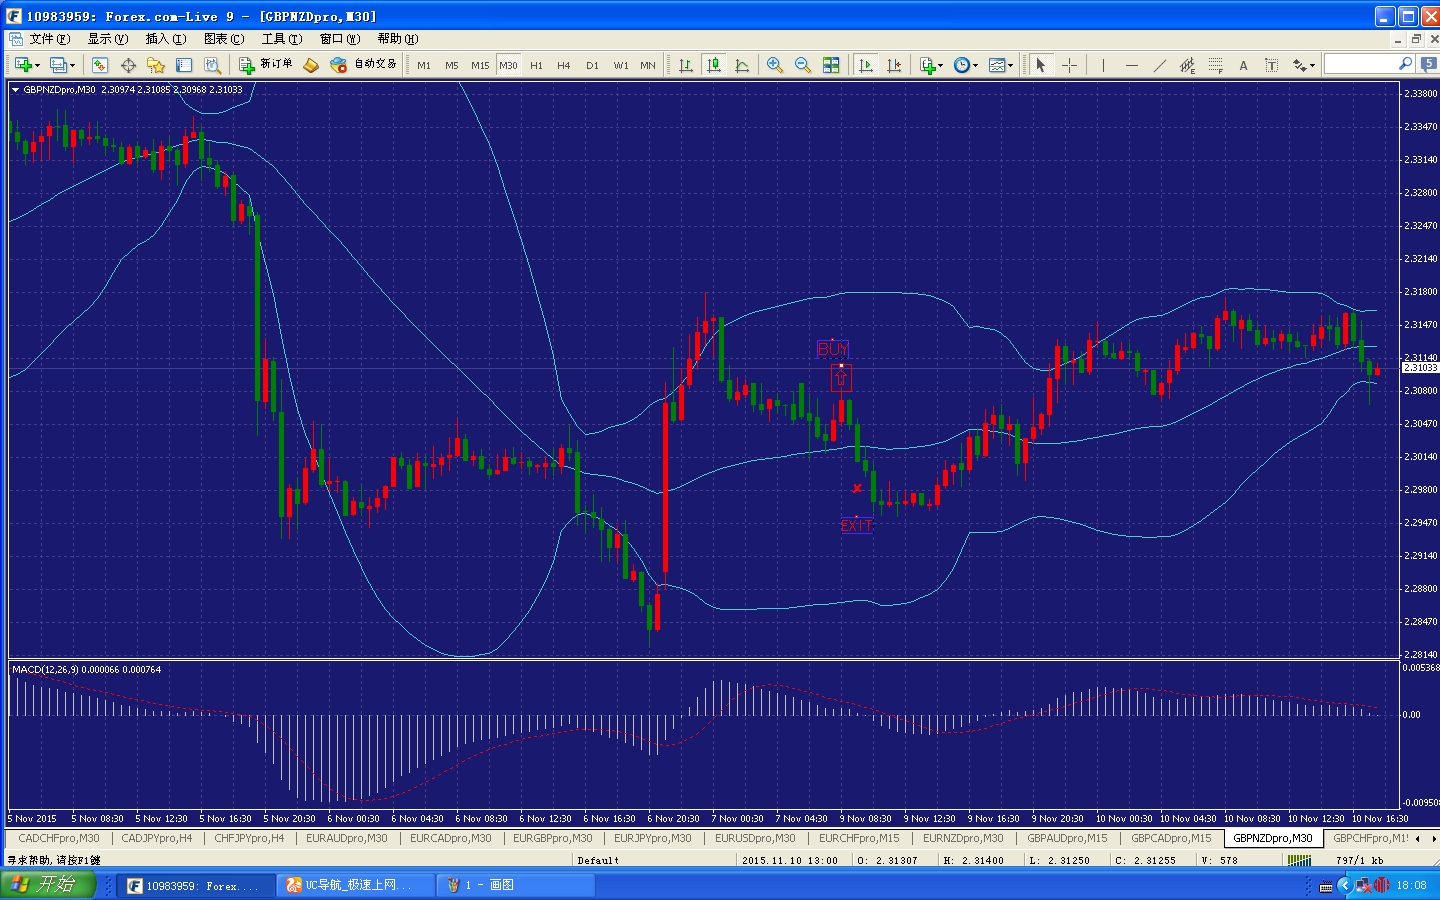Select the M30 timeframe button
1440x900 pixels.
pos(509,65)
